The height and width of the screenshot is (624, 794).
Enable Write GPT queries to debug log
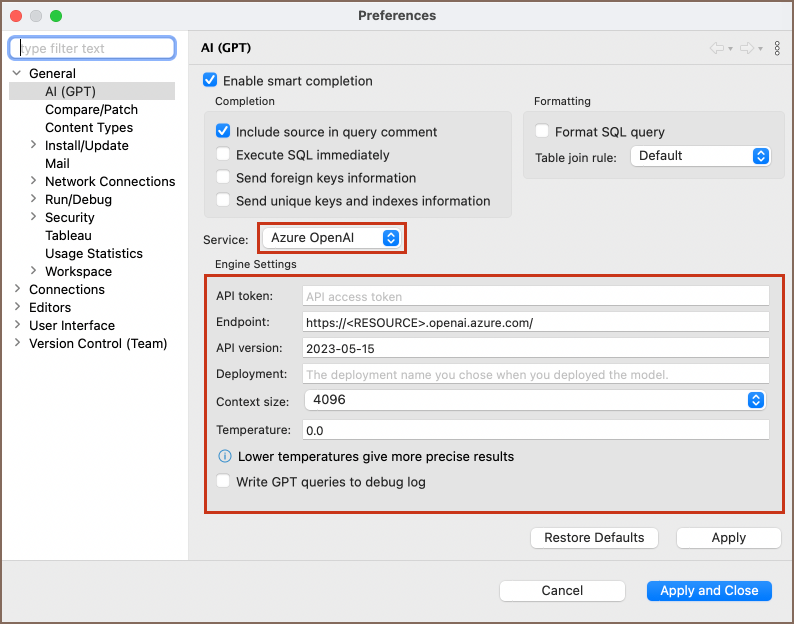click(x=223, y=482)
